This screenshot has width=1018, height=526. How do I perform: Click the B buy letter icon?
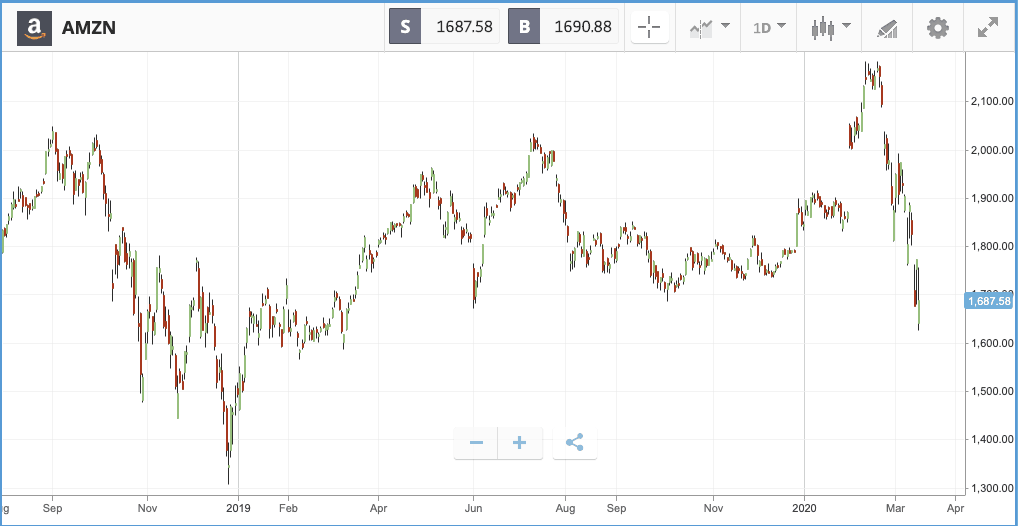(524, 27)
